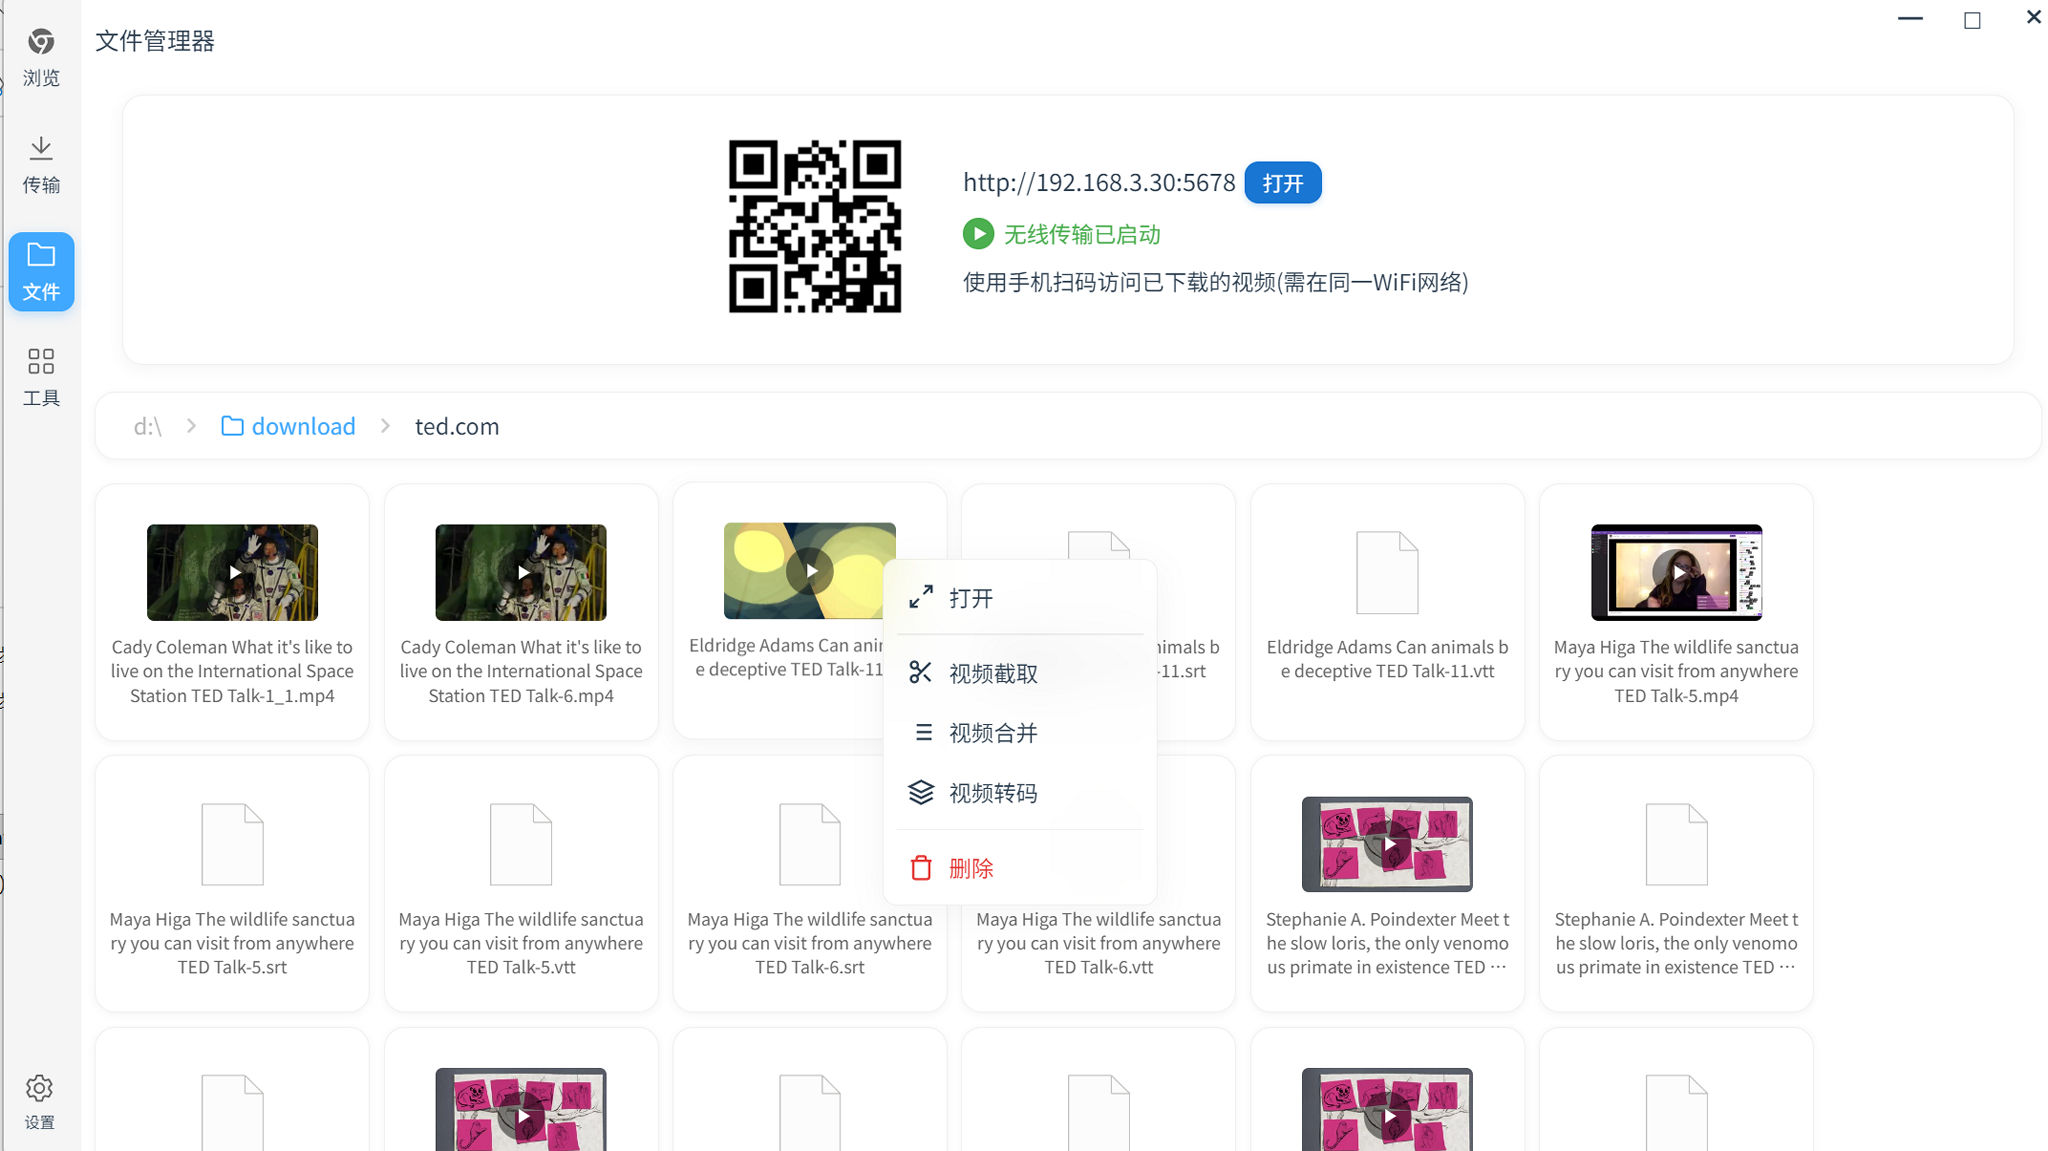Click the Eldridge Adams Talk-11.vtt file name

[1387, 659]
